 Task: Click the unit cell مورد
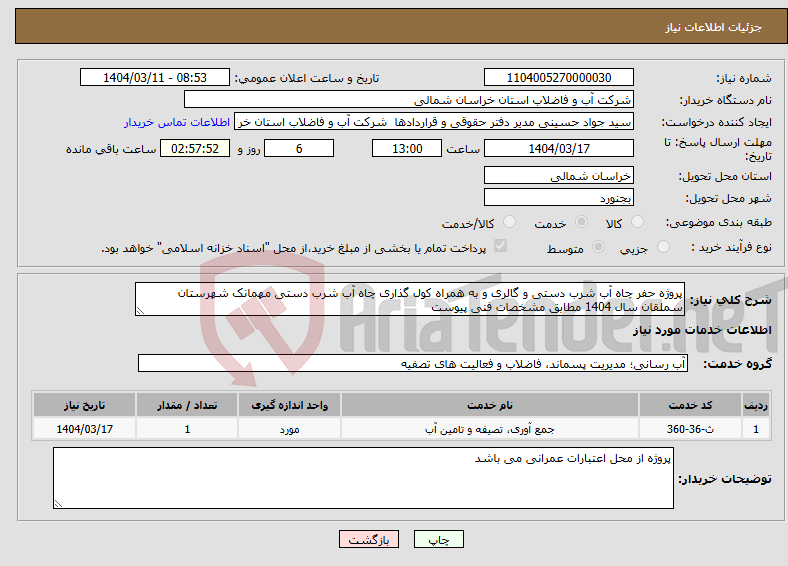[x=289, y=429]
